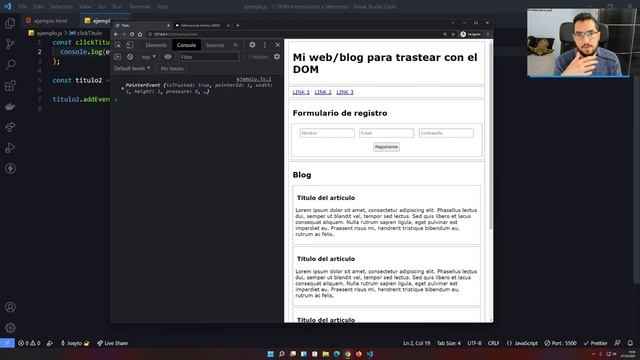Click the UTF-8 encoding indicator

pyautogui.click(x=474, y=343)
